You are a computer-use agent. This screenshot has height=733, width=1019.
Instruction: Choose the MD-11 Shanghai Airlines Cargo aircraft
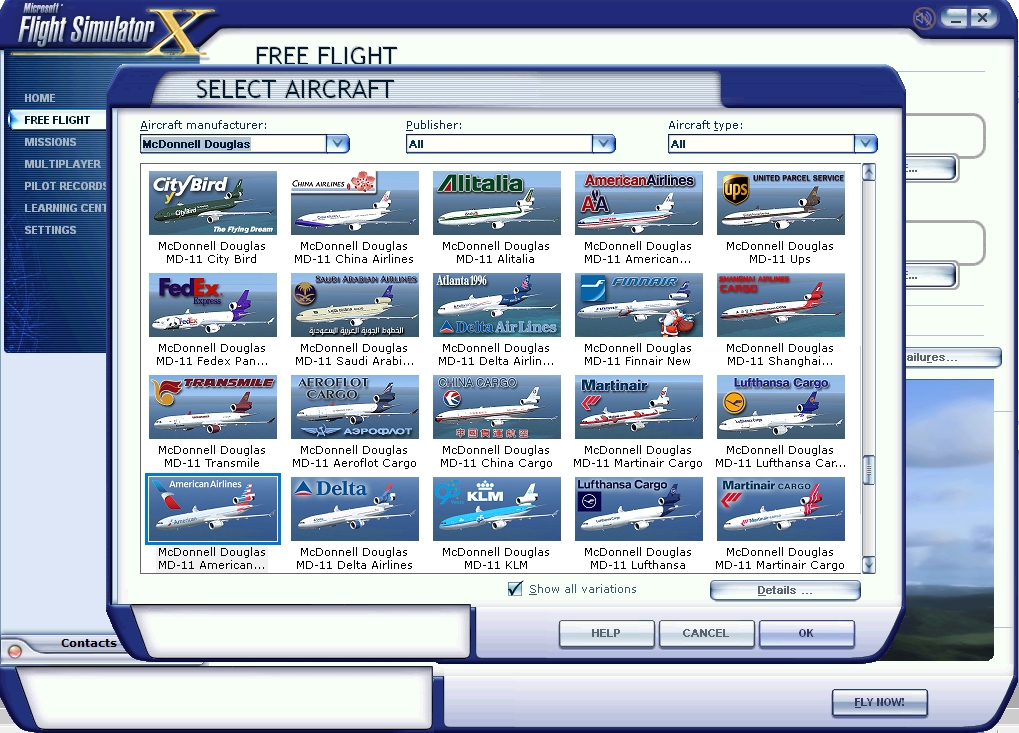pos(780,305)
